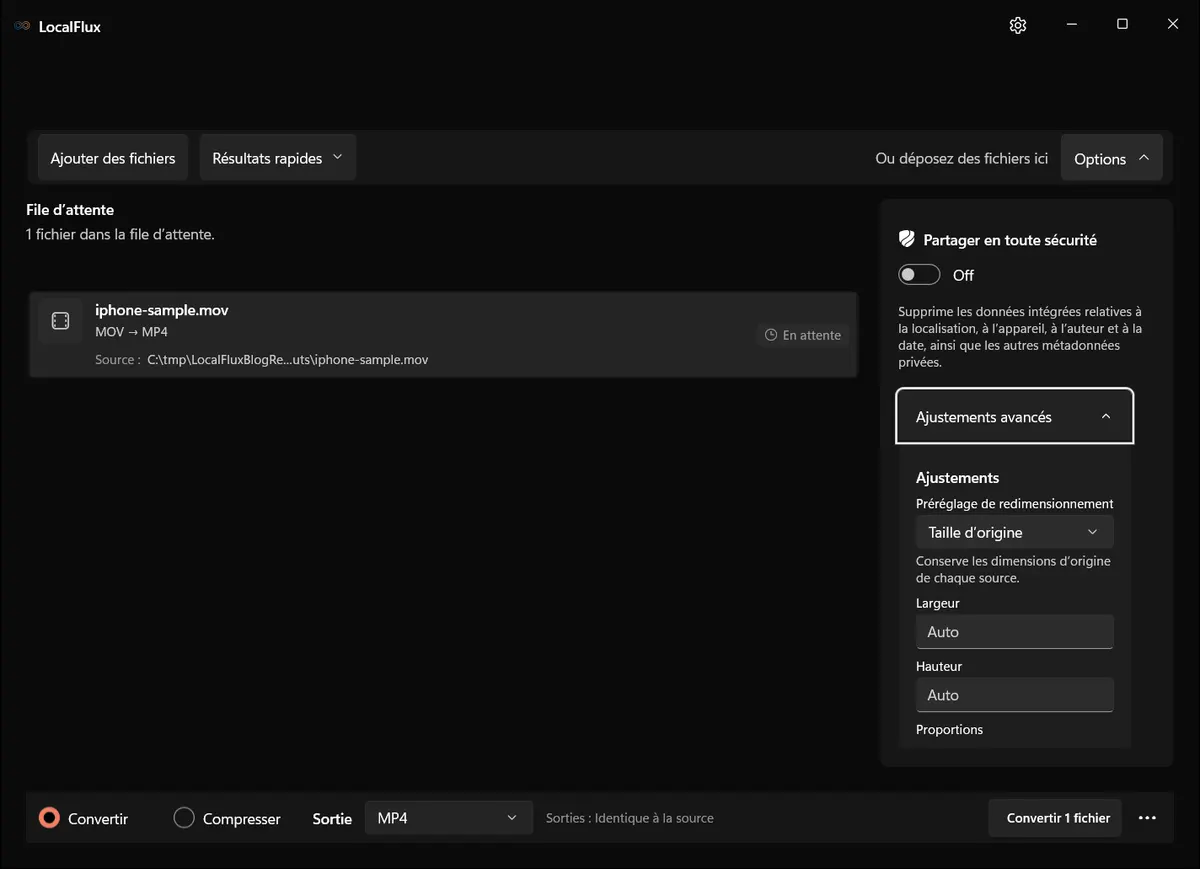Click the video file icon for iphone-sample.mov
Viewport: 1200px width, 869px height.
tap(60, 320)
